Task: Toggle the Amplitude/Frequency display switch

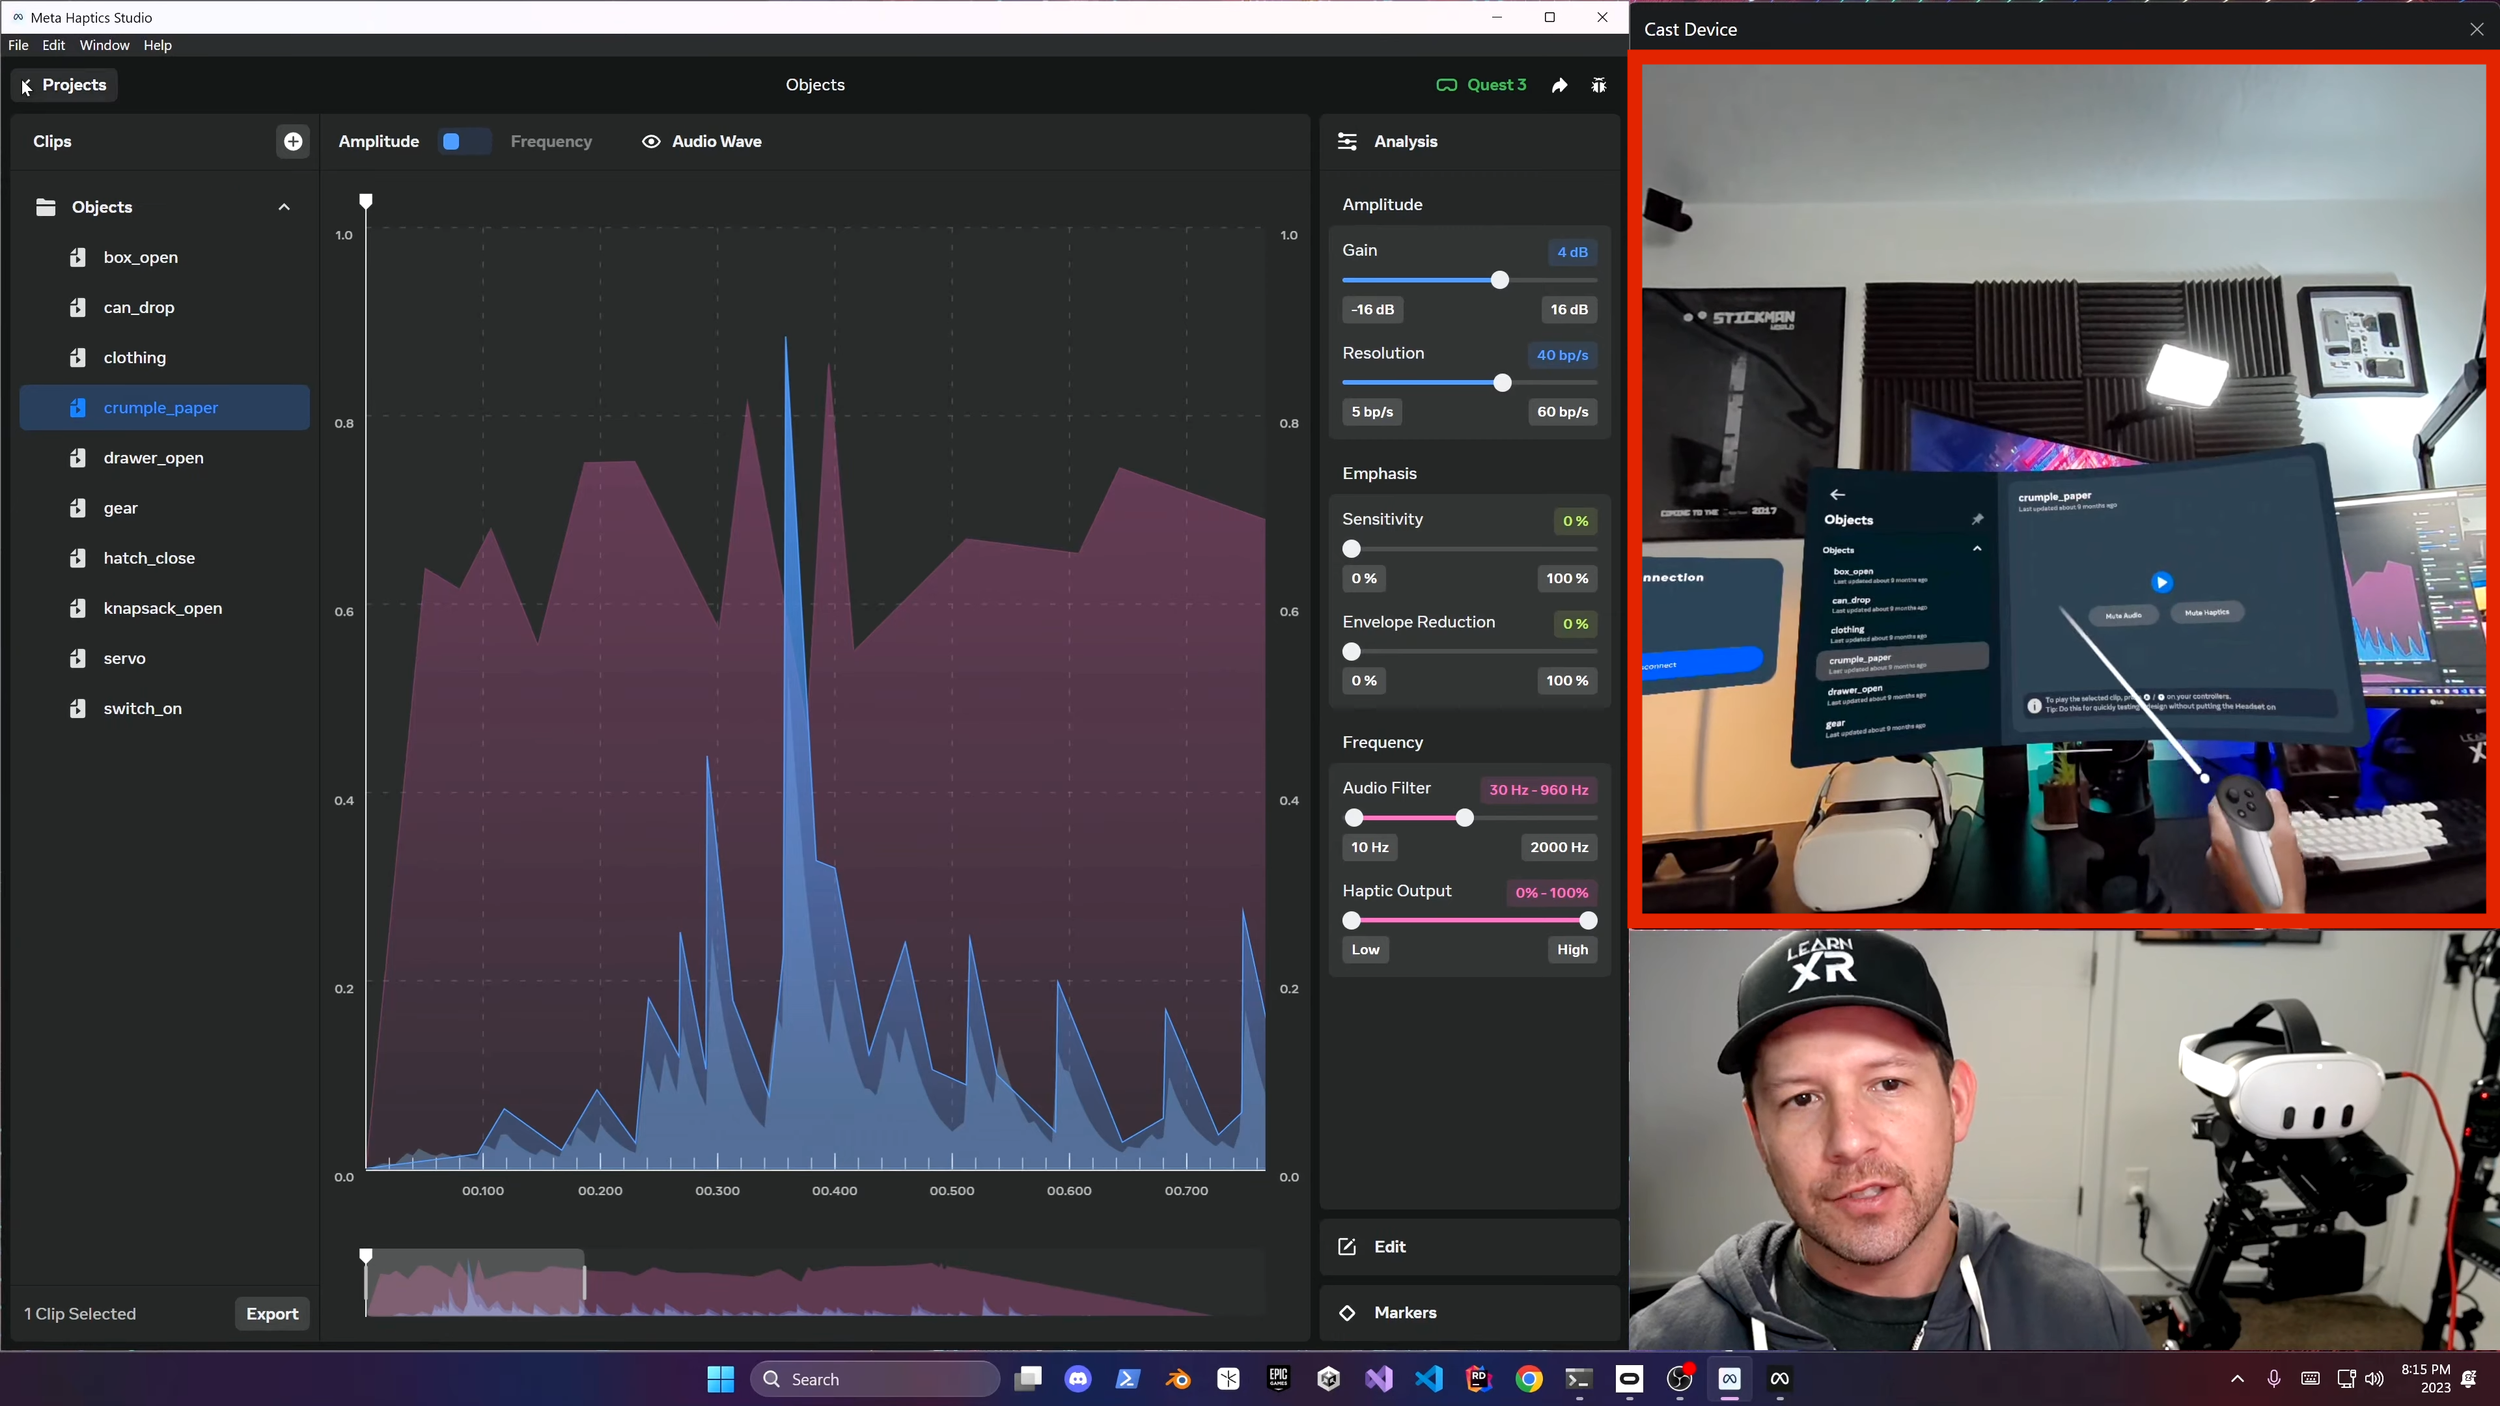Action: [463, 141]
